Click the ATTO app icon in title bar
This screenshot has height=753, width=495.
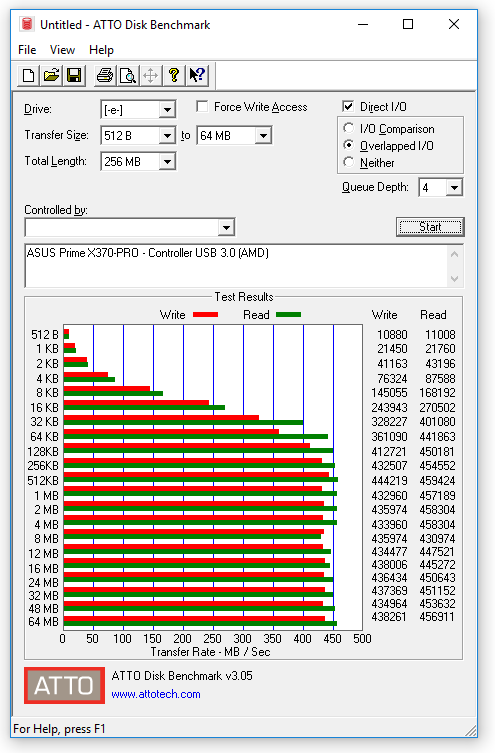(27, 24)
